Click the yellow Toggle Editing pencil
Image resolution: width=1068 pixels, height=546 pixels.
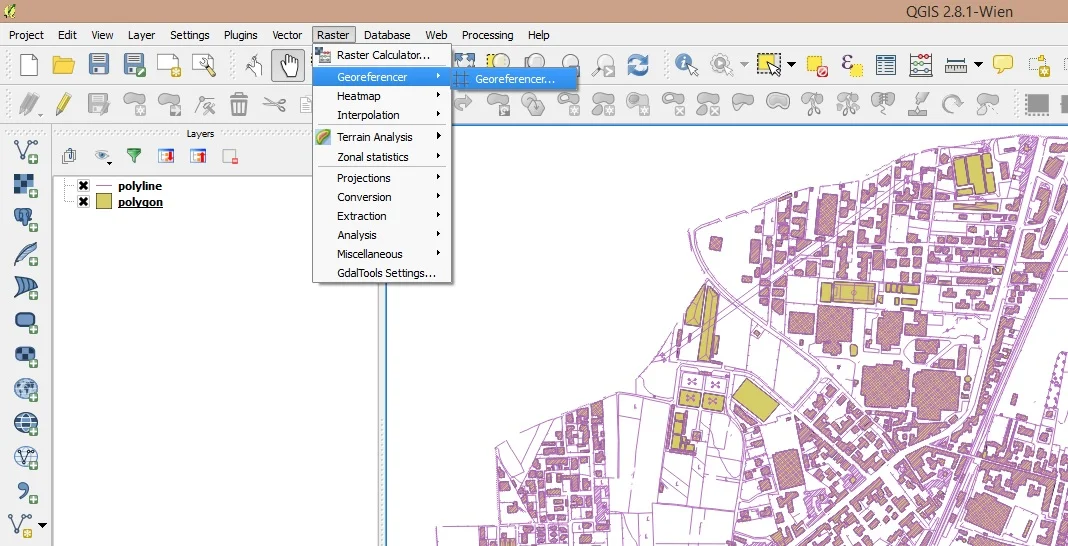63,103
